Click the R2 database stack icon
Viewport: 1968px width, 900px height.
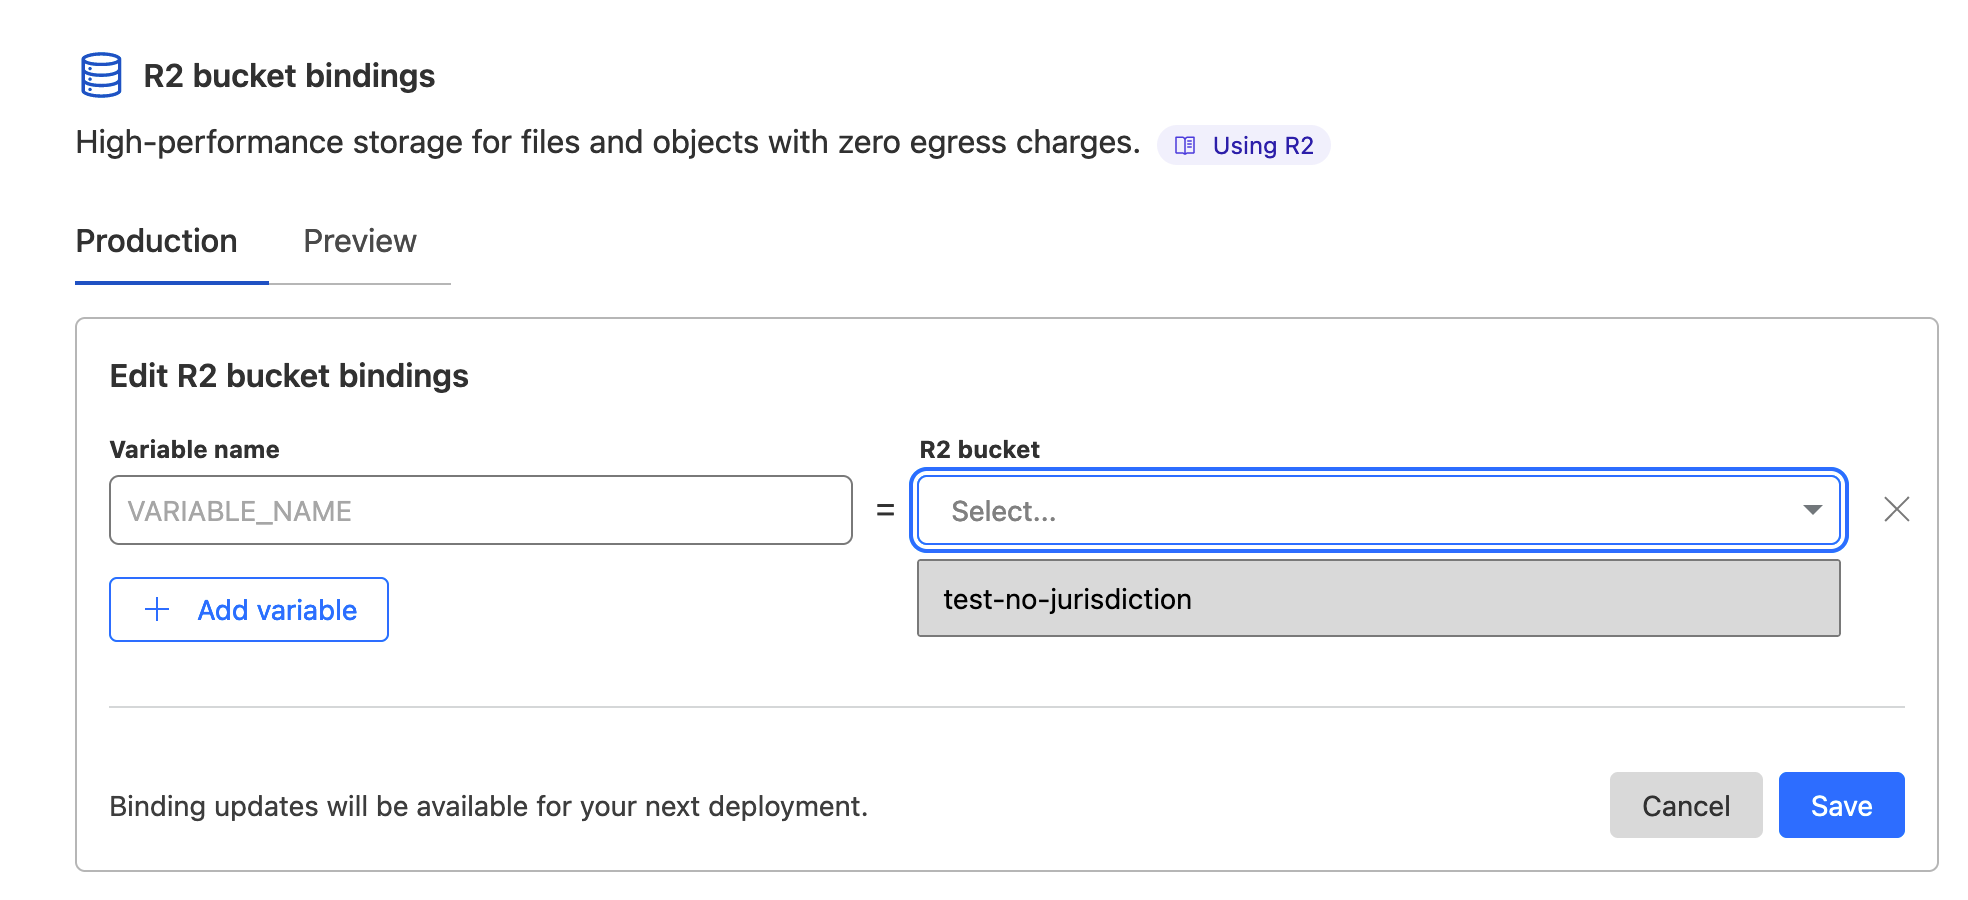[101, 75]
